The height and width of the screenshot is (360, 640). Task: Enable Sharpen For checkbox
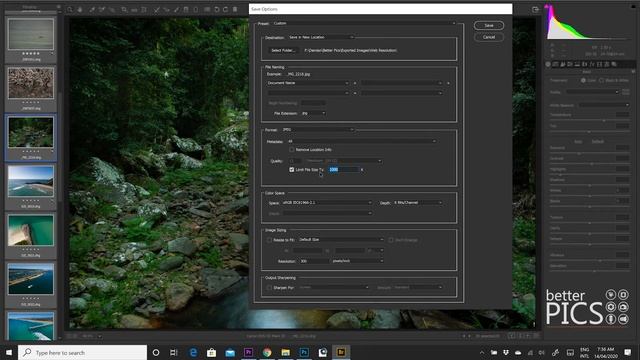(x=269, y=288)
